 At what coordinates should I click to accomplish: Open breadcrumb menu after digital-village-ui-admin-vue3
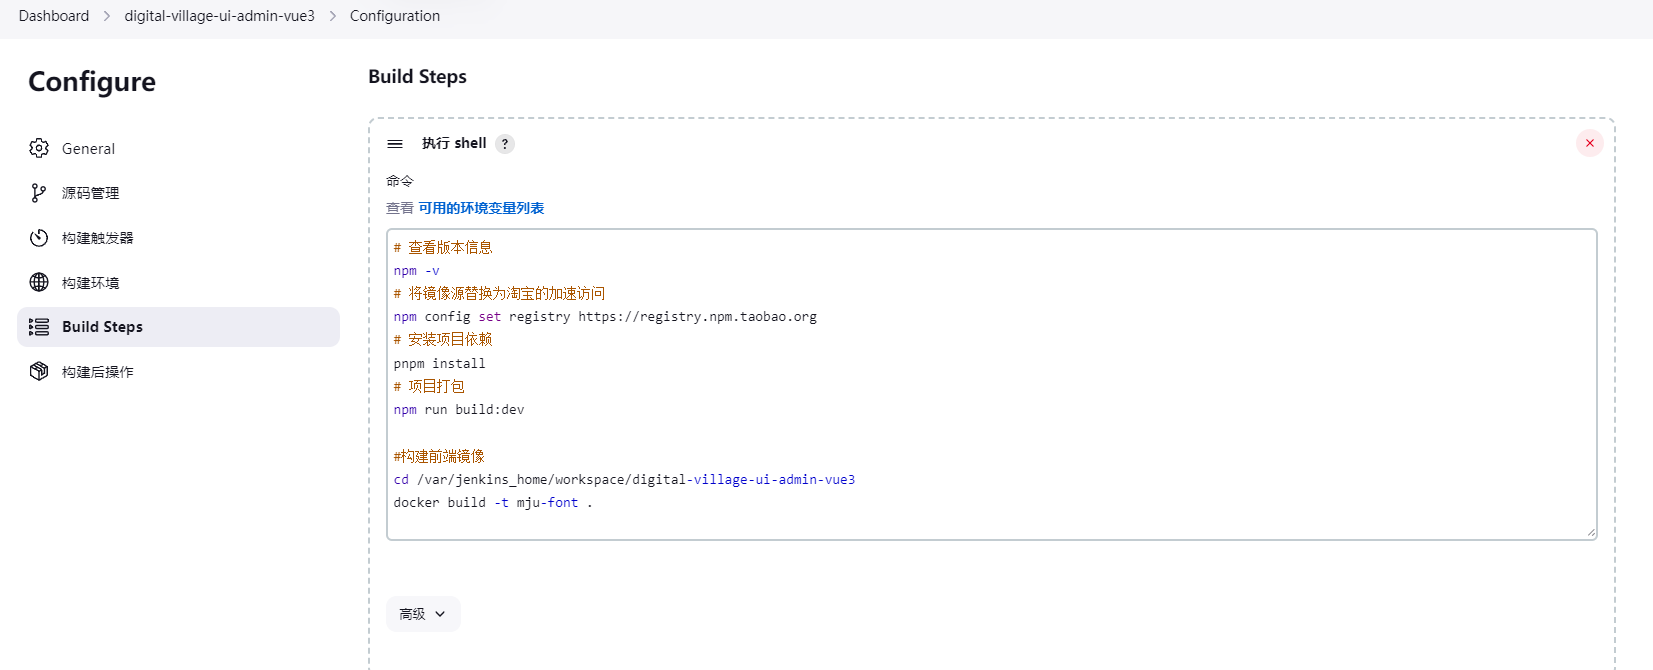(333, 16)
